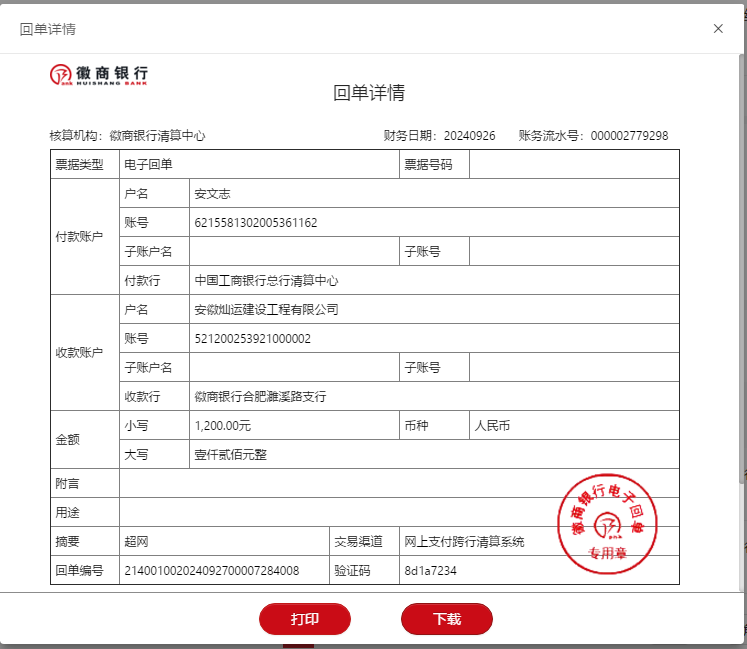Viewport: 747px width, 649px height.
Task: Click the Huishang Bank logo
Action: tap(100, 75)
